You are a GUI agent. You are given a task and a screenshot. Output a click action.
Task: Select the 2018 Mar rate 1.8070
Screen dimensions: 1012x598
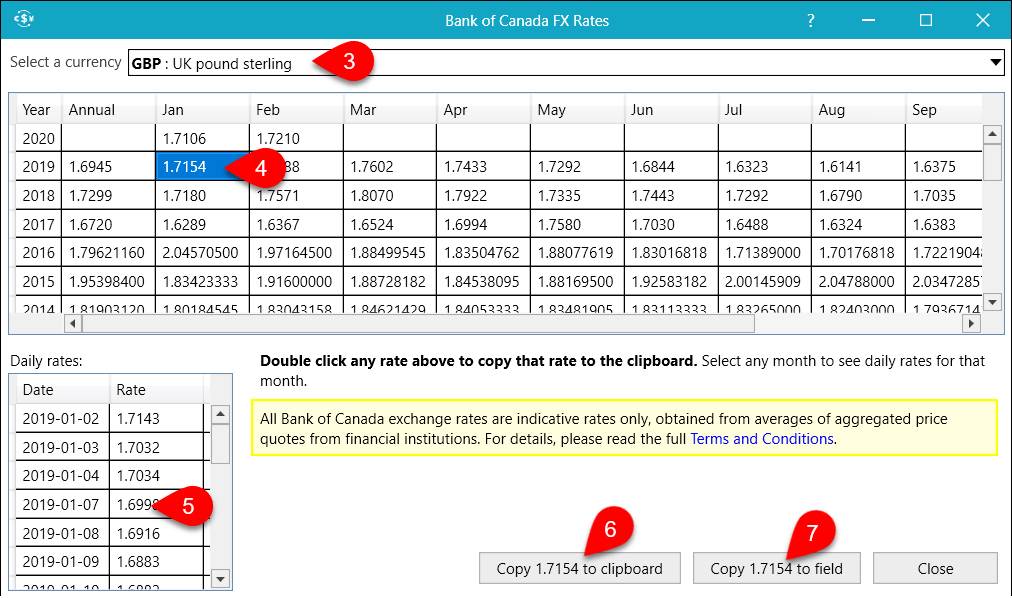390,195
